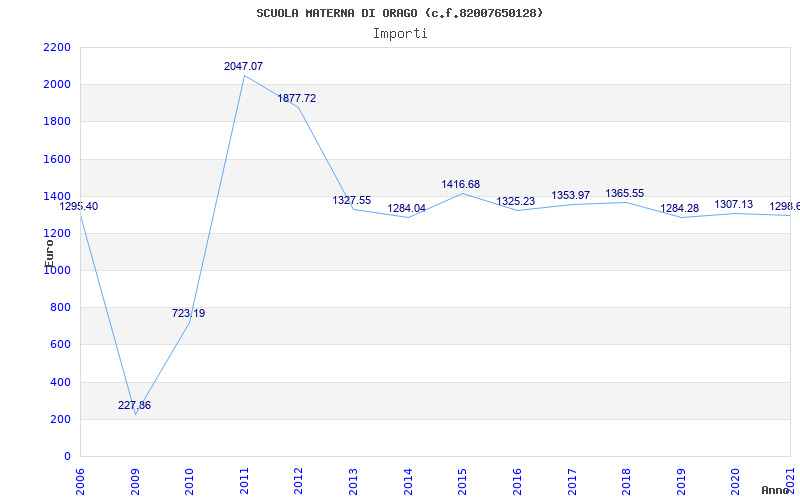Image resolution: width=800 pixels, height=500 pixels.
Task: Select the 1327.55 data label
Action: 352,200
